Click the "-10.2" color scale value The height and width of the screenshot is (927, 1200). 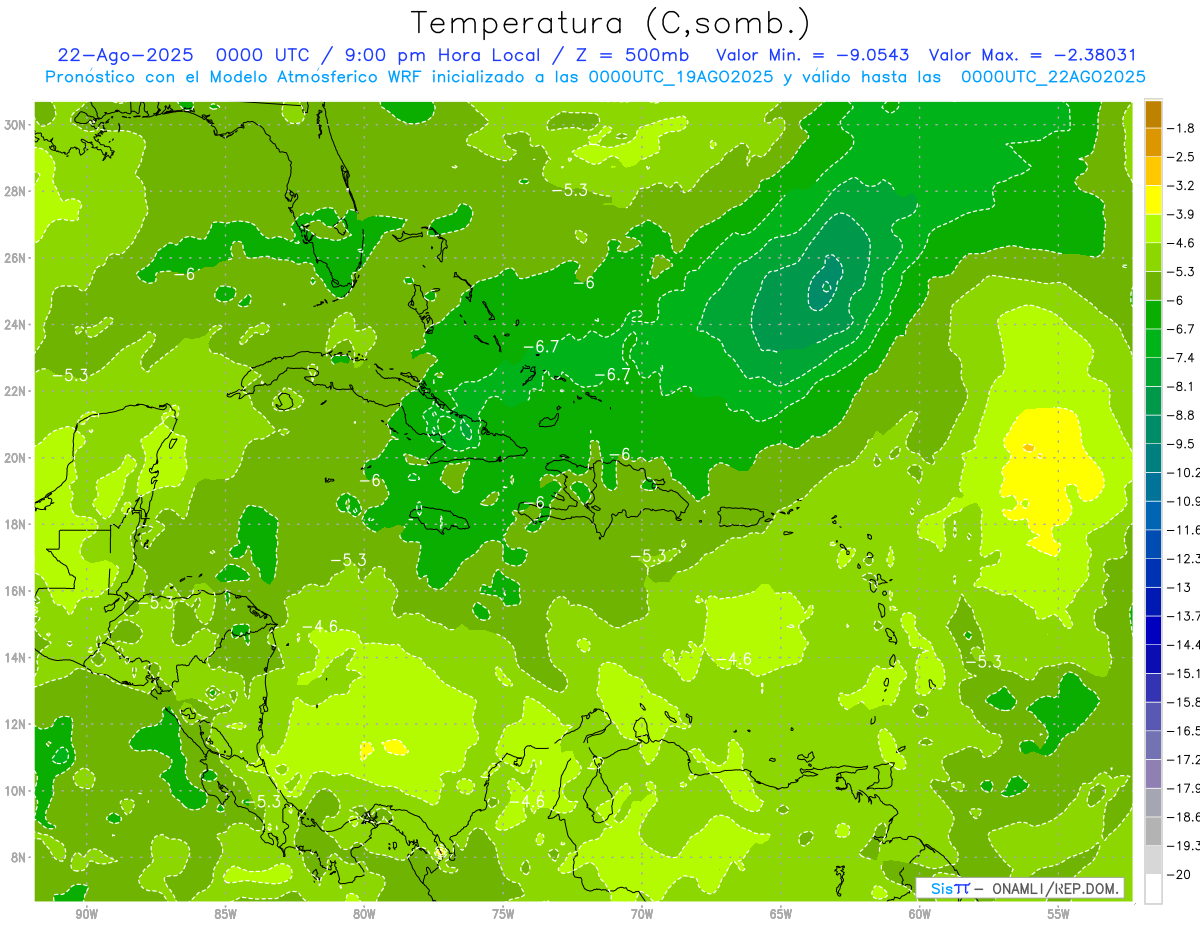pos(1185,472)
